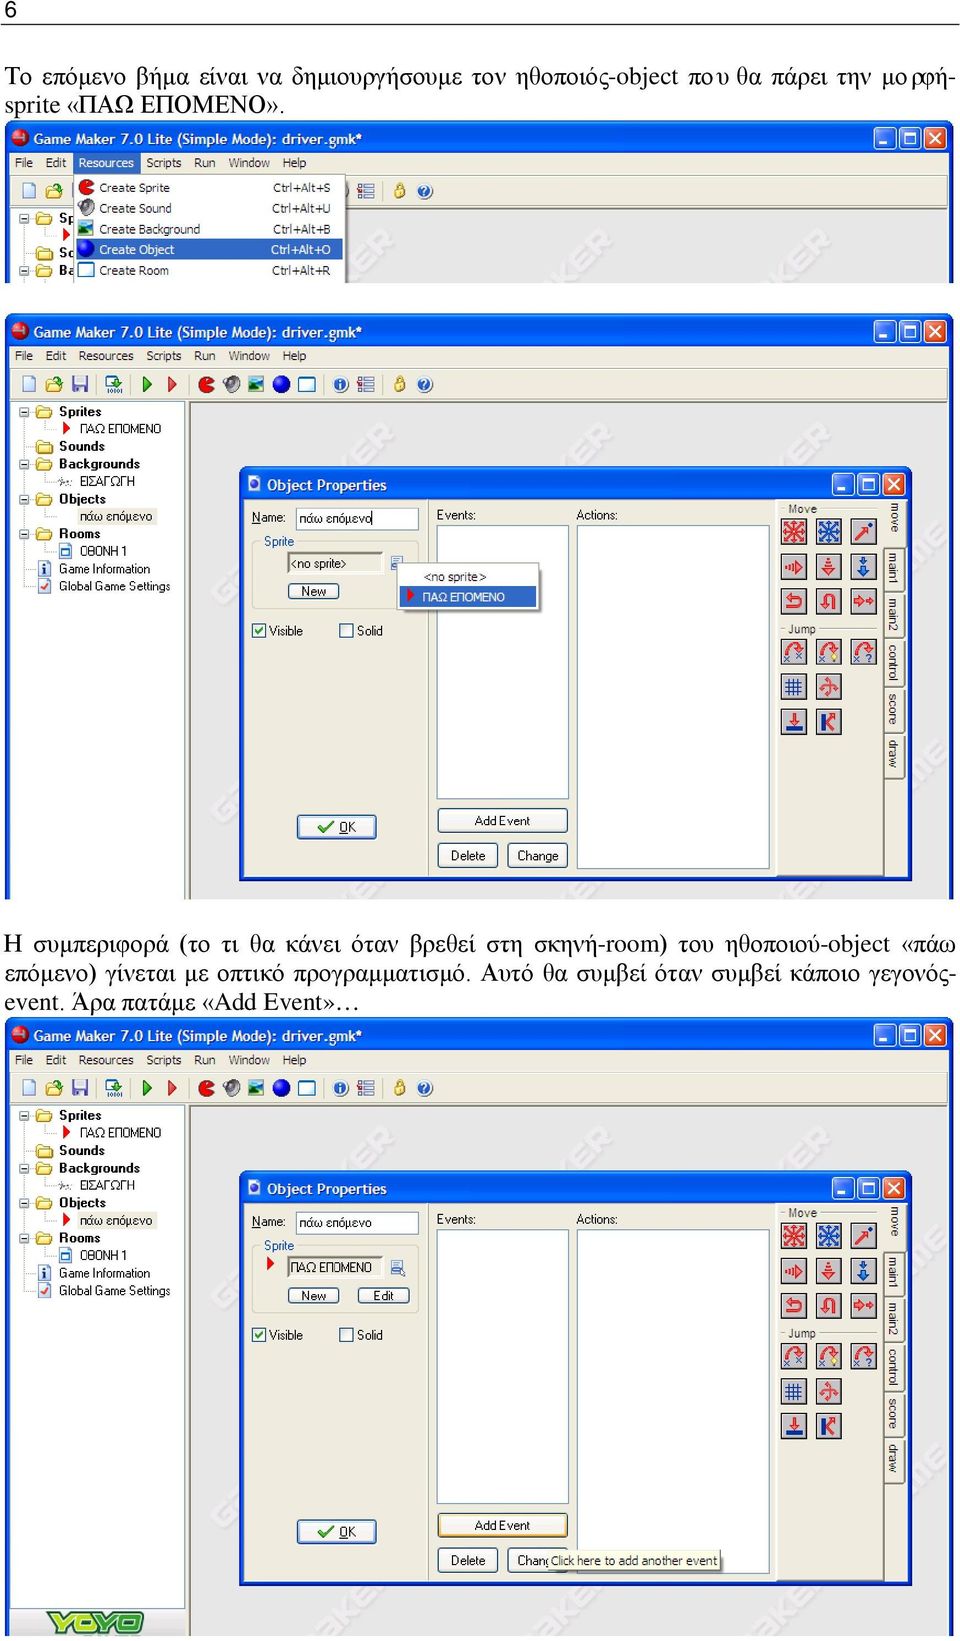This screenshot has width=960, height=1641.
Task: Collapse Objects folder in the sprite-list window tree
Action: point(25,499)
